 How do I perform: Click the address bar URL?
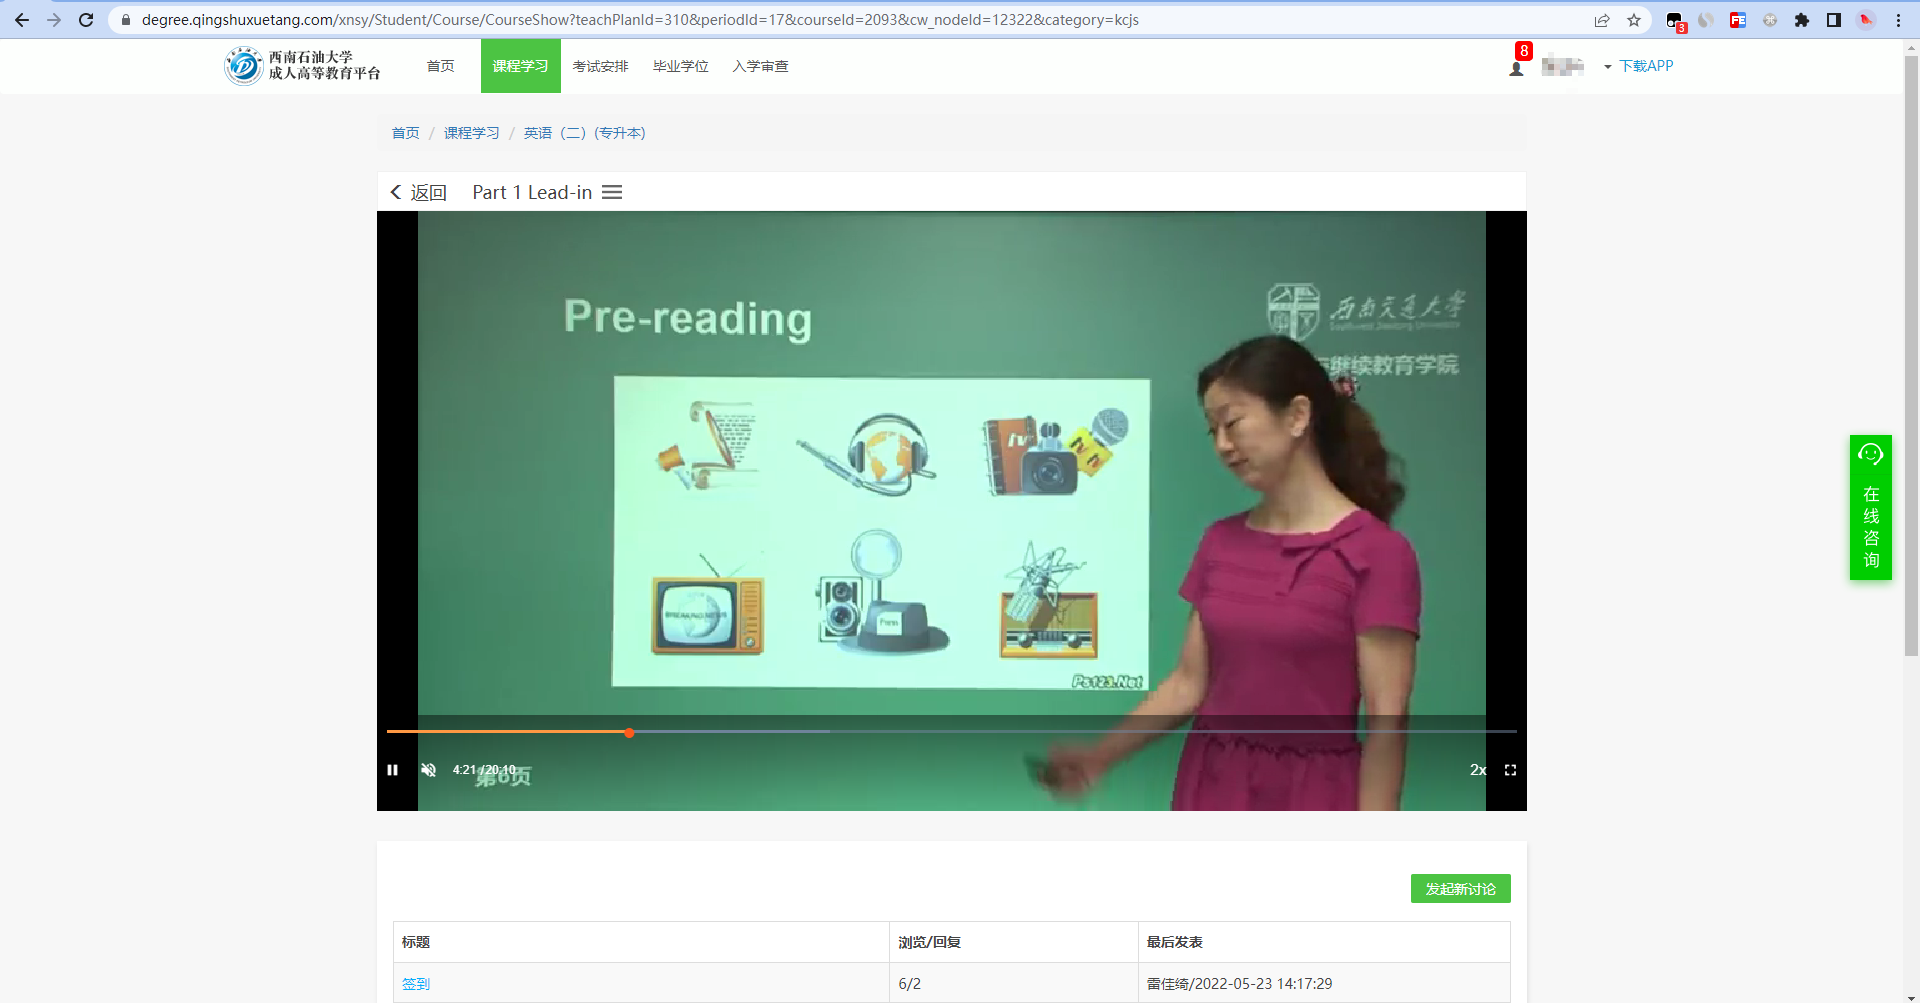pos(640,20)
